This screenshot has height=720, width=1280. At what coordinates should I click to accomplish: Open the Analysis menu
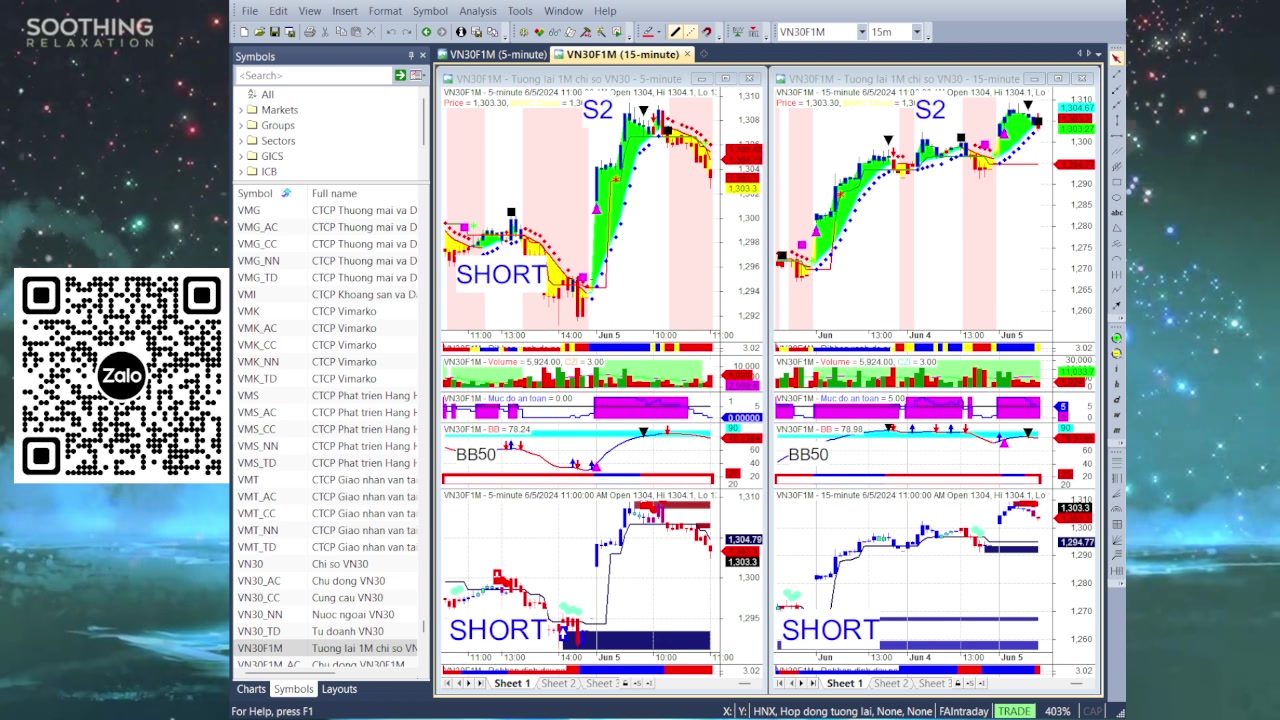point(477,11)
